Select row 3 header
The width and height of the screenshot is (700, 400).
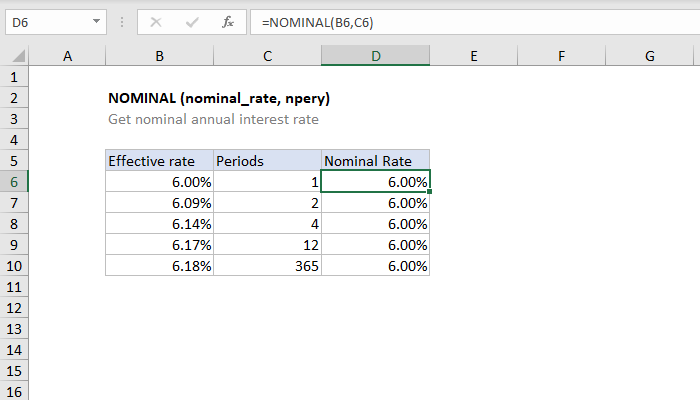pyautogui.click(x=14, y=119)
